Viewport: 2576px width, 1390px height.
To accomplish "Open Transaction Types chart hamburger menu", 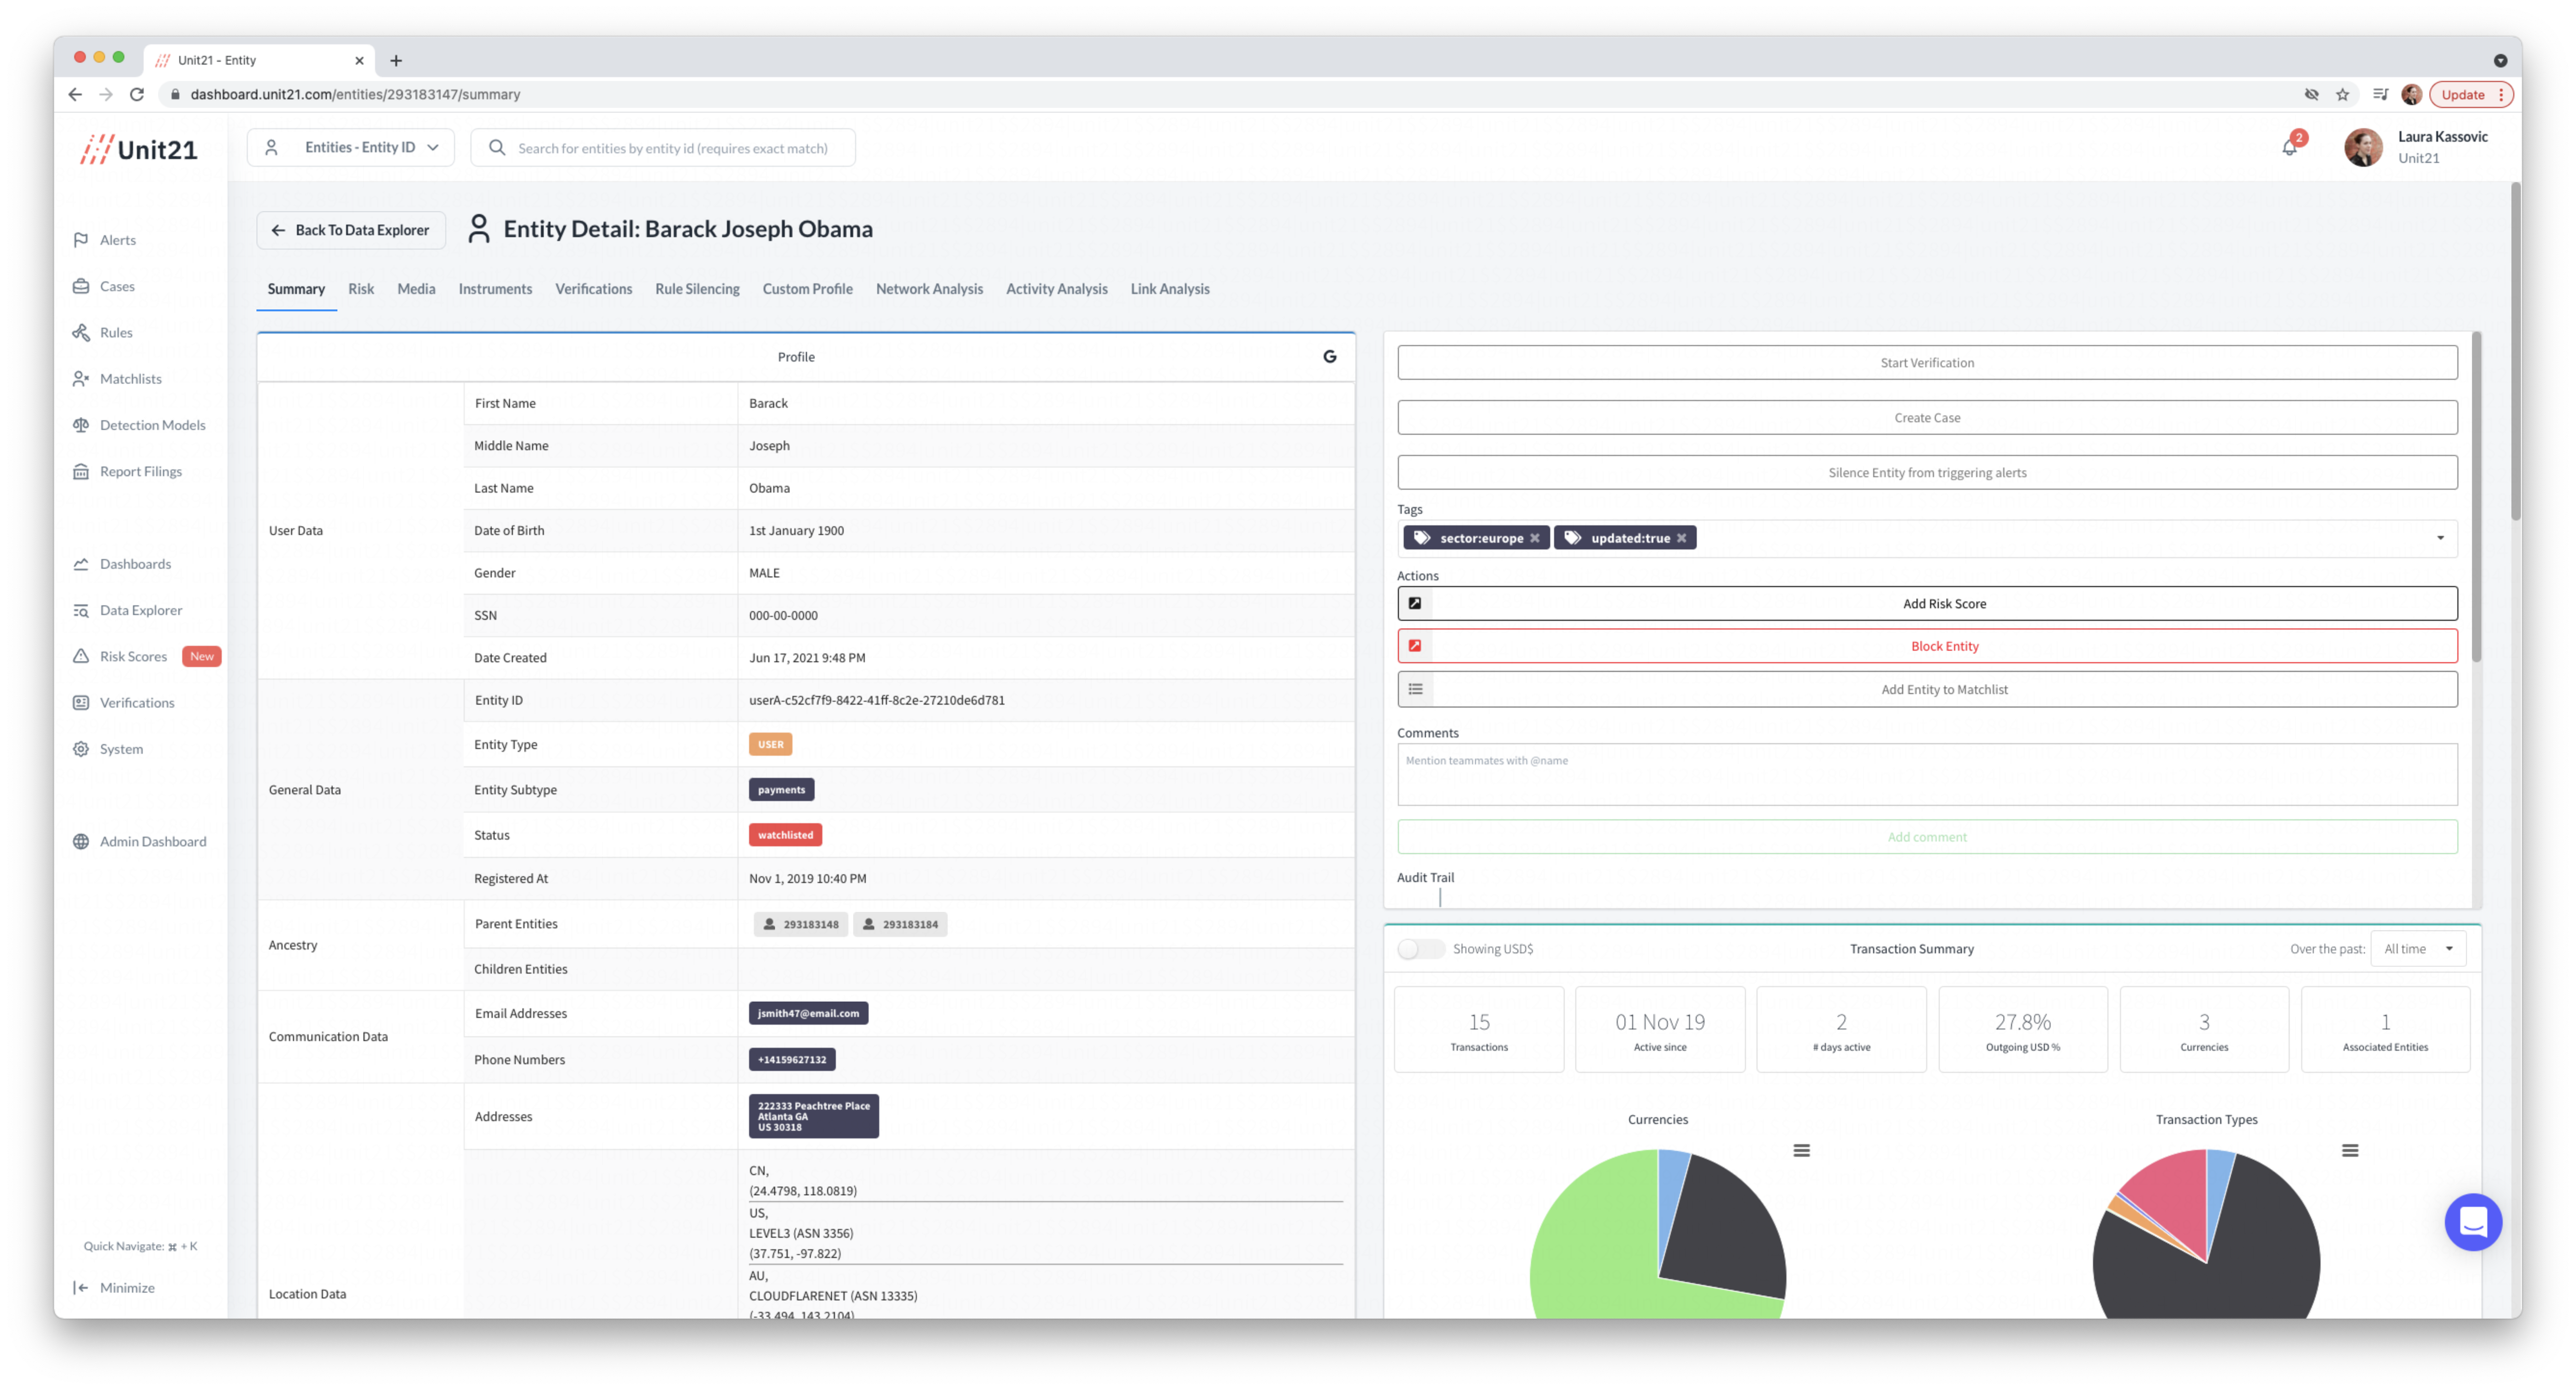I will (2349, 1150).
